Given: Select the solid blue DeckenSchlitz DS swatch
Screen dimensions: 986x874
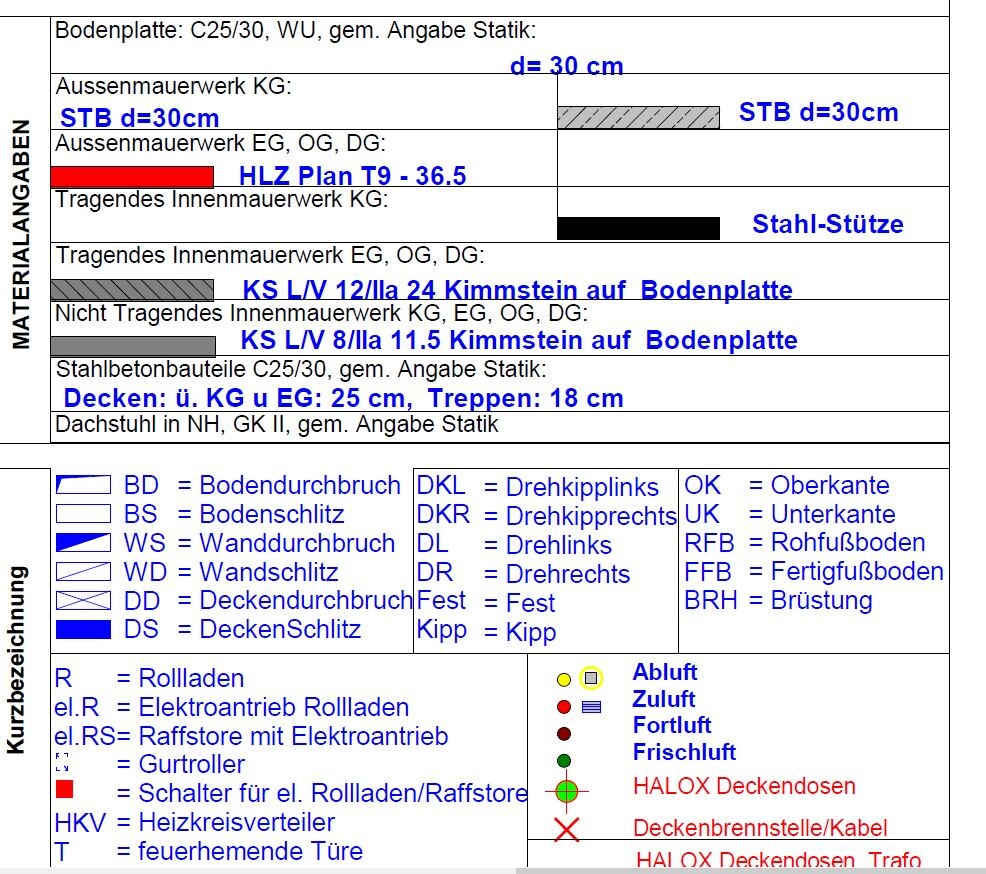Looking at the screenshot, I should (82, 630).
